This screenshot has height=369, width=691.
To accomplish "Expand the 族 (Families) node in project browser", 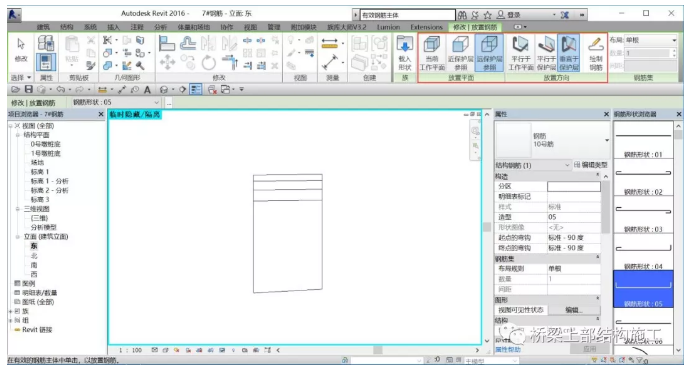I will (11, 311).
